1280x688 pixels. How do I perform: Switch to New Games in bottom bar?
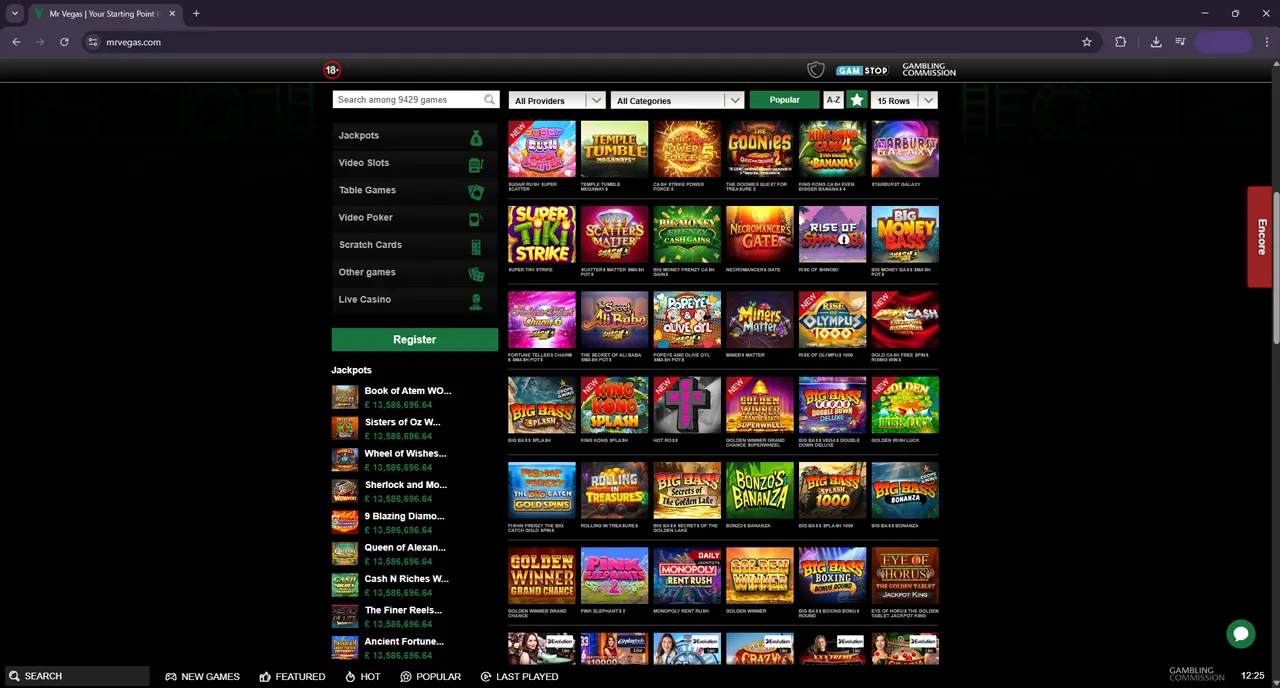203,677
